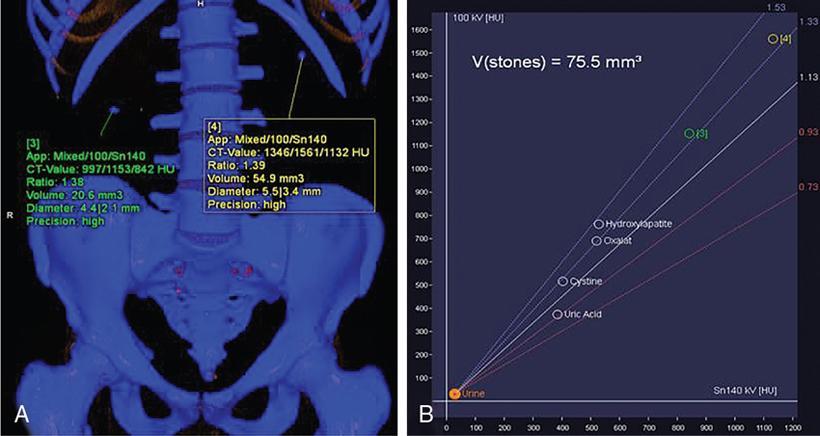This screenshot has width=820, height=436.
Task: Click the 1.33 ratio line label
Action: [x=807, y=21]
